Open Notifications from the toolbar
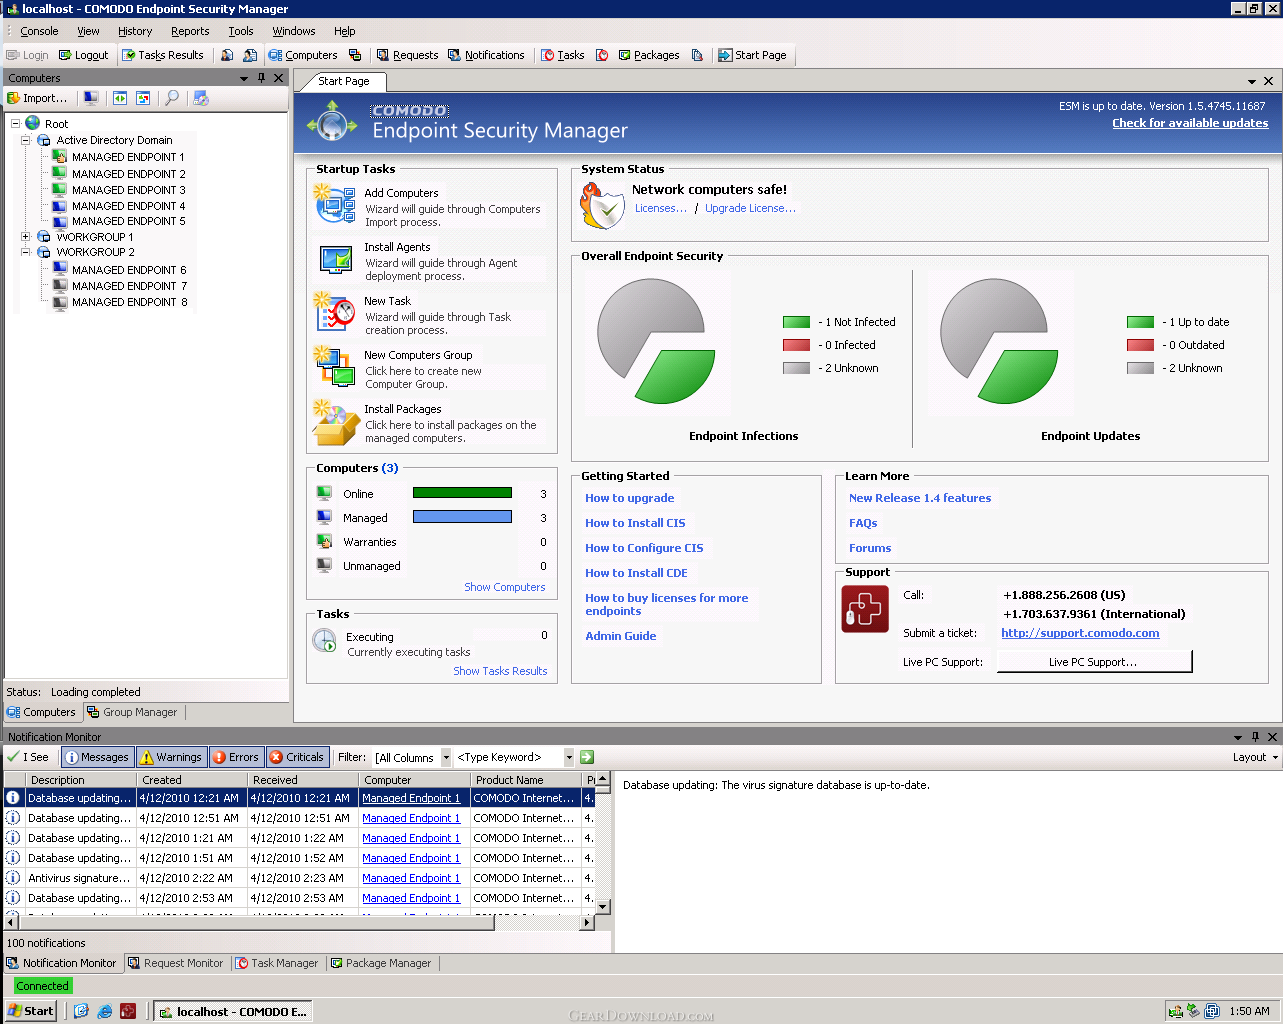Screen dimensions: 1283x1024 486,55
